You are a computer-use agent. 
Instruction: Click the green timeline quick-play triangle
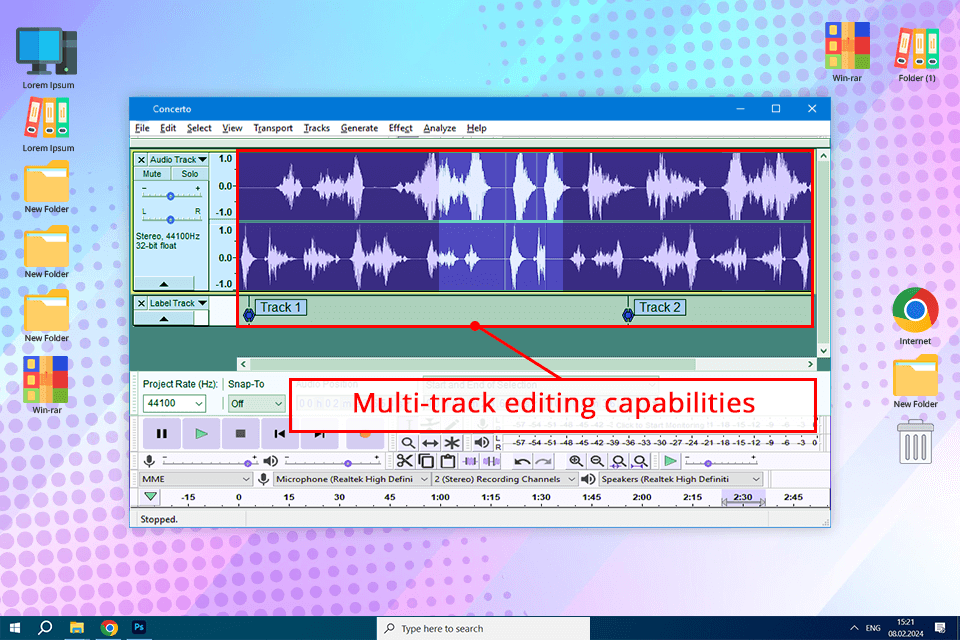(x=151, y=497)
